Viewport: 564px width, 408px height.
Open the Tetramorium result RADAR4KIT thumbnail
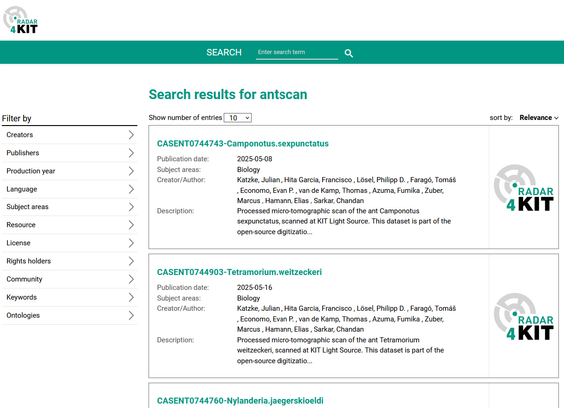tap(524, 316)
